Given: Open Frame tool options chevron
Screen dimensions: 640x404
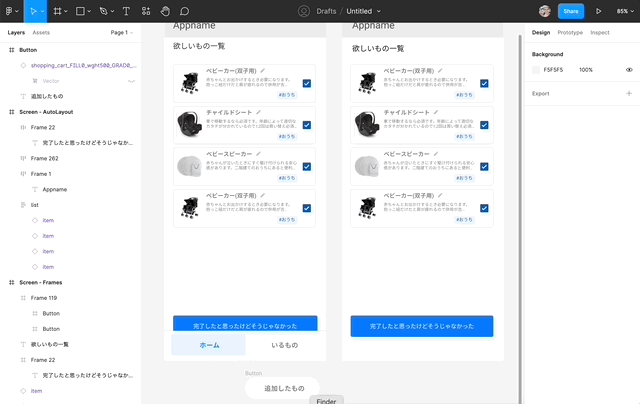Looking at the screenshot, I should click(66, 11).
